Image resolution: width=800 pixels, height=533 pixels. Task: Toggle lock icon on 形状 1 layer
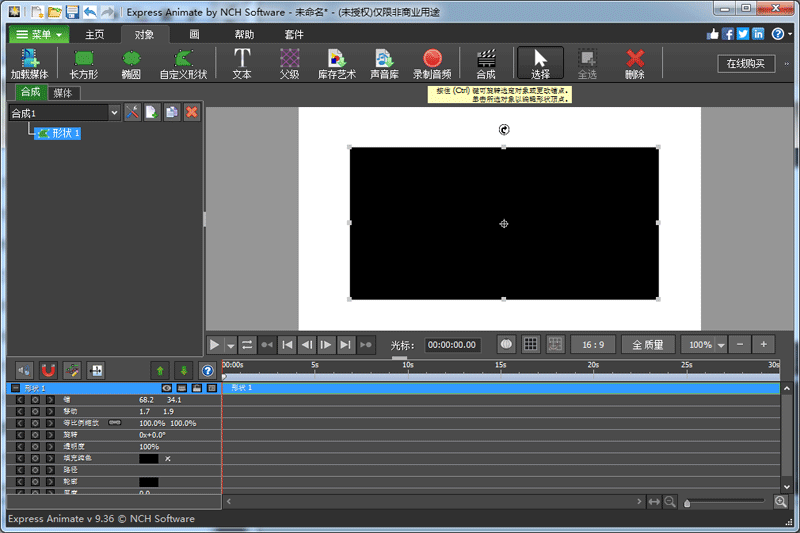[x=197, y=388]
